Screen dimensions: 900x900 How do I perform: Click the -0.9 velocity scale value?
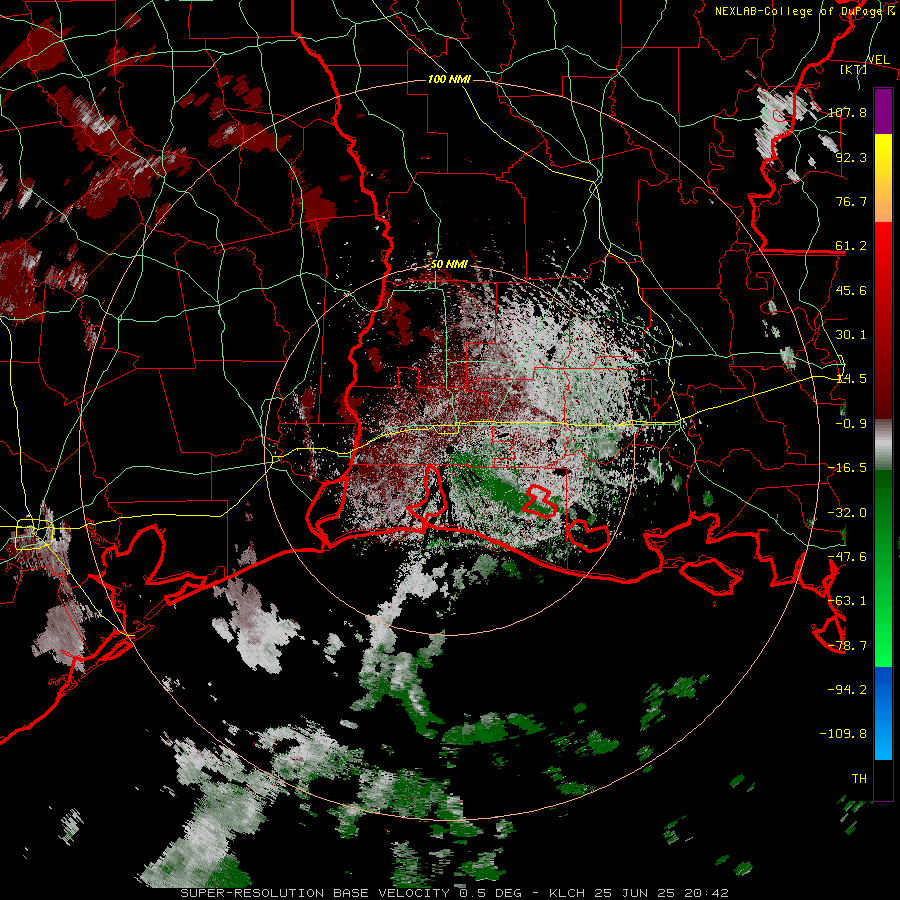coord(851,424)
